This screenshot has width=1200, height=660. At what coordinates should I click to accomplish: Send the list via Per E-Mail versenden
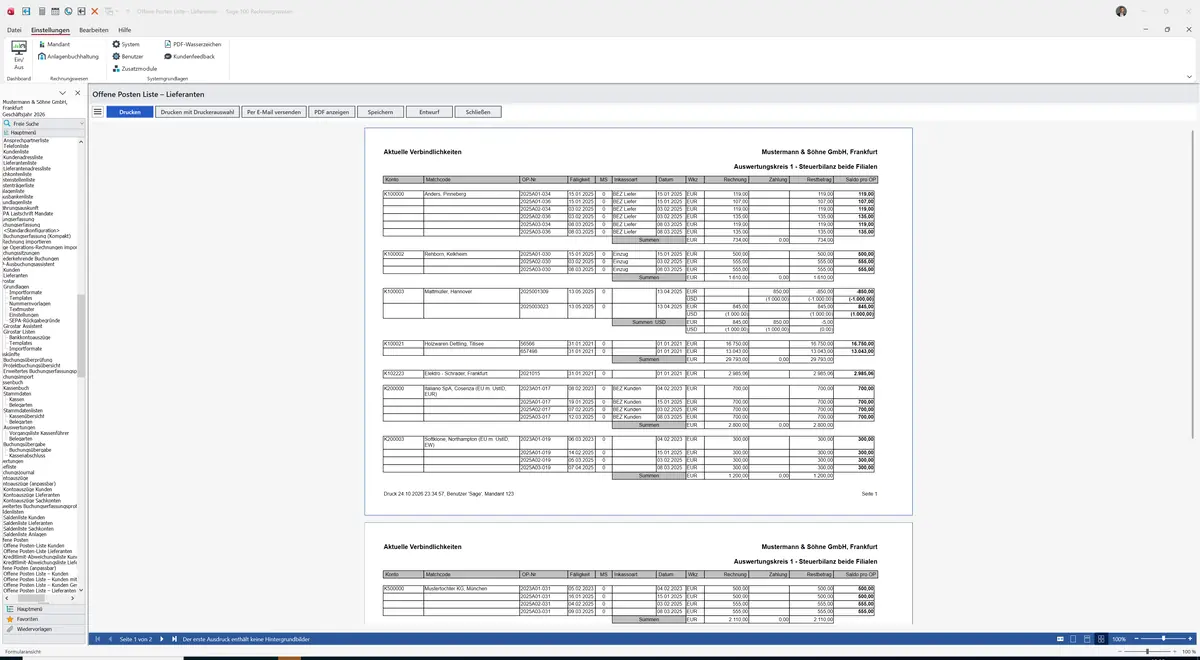[x=274, y=112]
